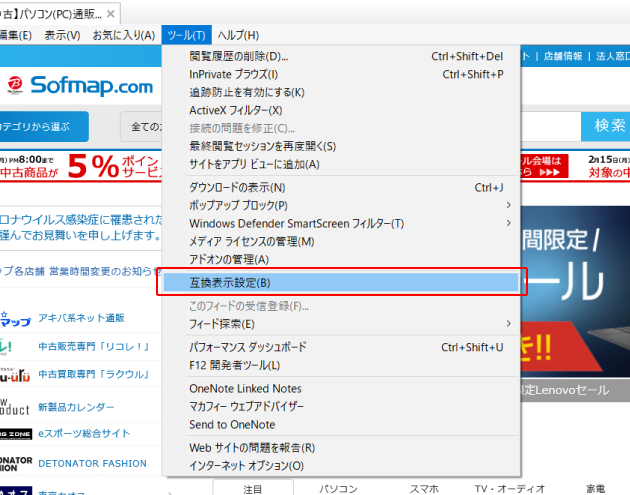Switch to the TV・オーディオ tab
This screenshot has height=495, width=630.
tap(509, 489)
